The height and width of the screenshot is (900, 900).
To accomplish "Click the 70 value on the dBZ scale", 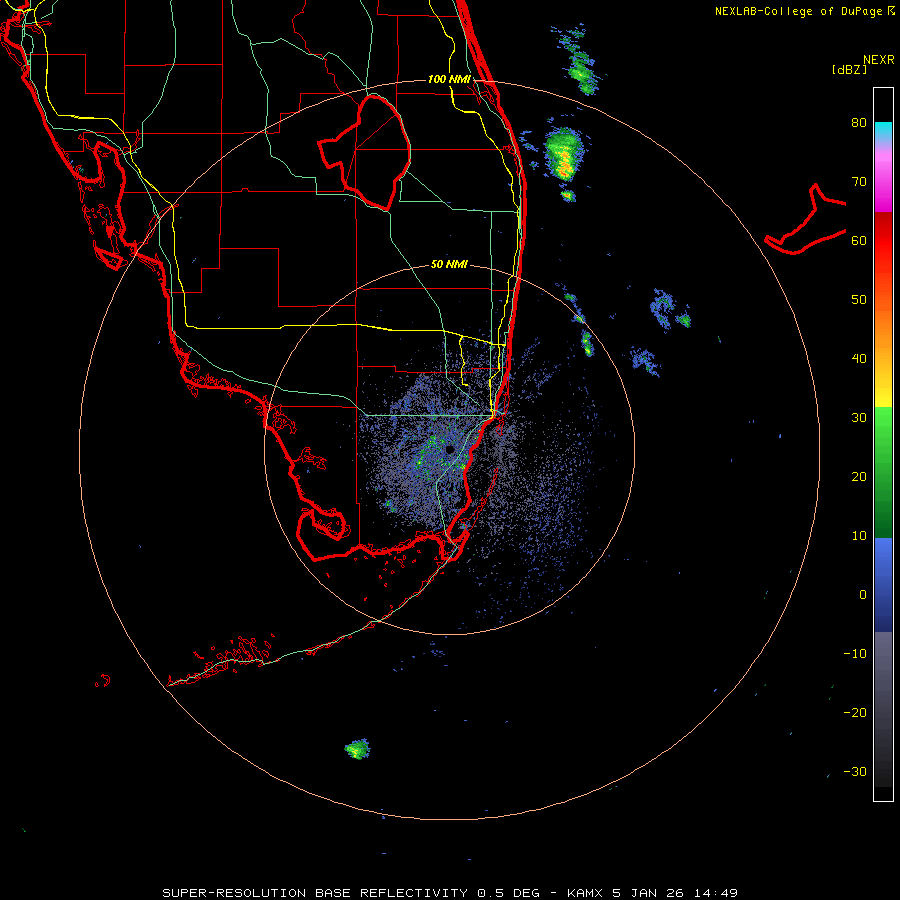I will [859, 182].
